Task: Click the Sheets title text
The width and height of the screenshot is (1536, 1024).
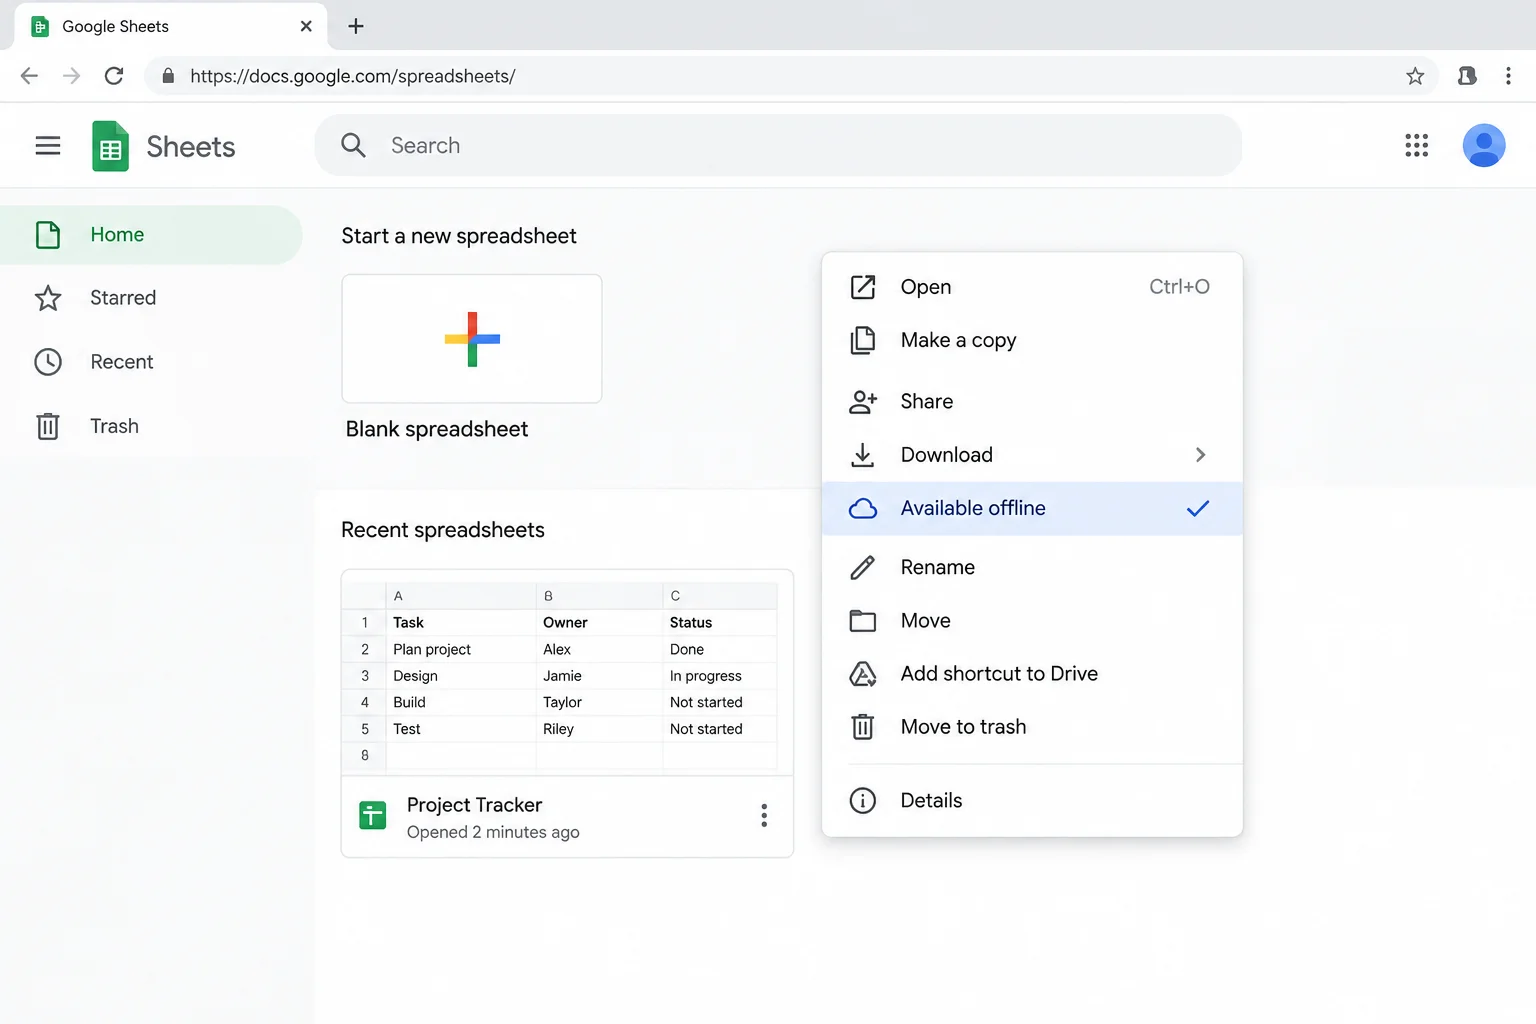Action: pos(191,147)
